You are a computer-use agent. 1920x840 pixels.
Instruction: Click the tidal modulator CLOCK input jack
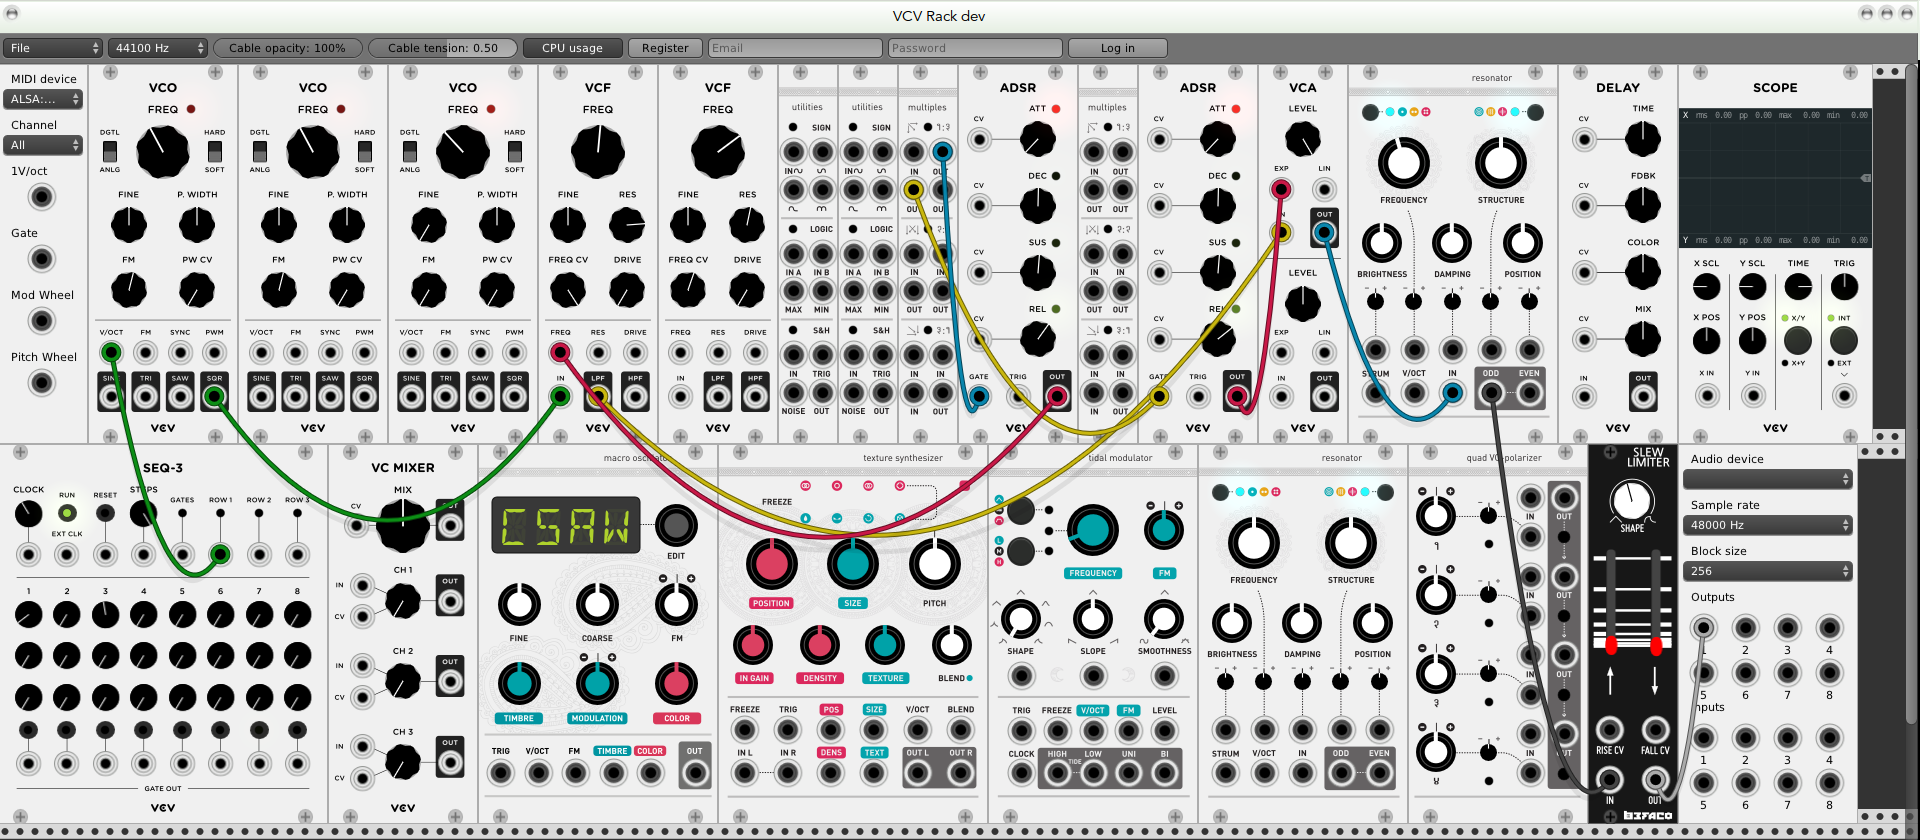[x=1021, y=772]
